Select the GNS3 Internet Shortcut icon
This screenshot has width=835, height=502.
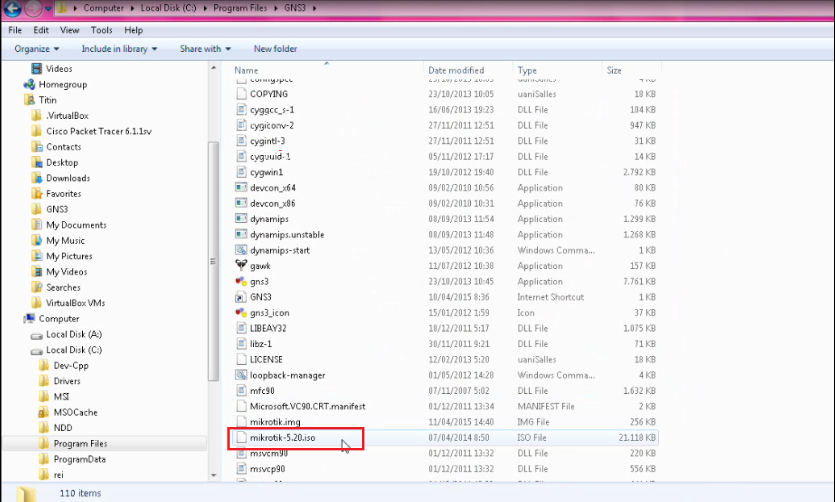click(241, 297)
